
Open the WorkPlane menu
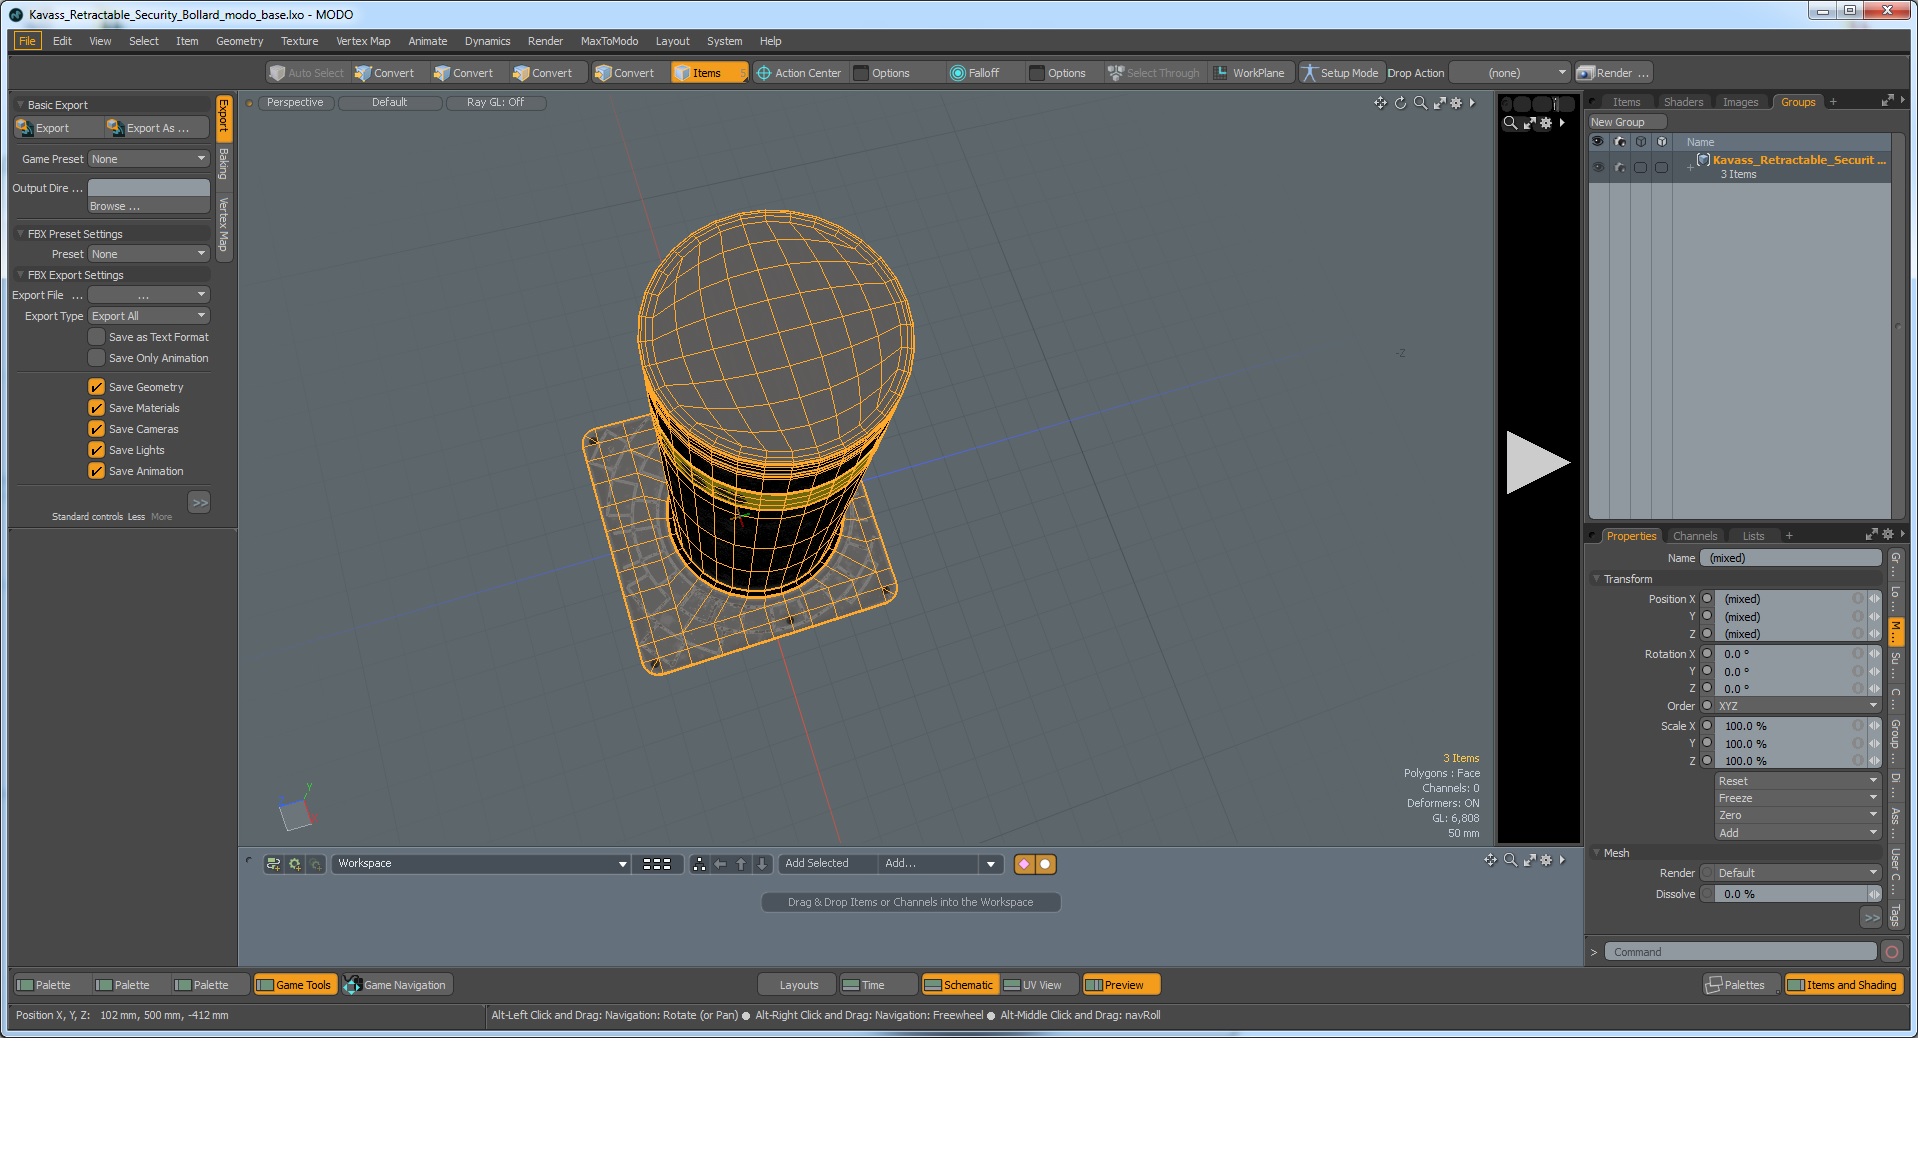[x=1250, y=73]
